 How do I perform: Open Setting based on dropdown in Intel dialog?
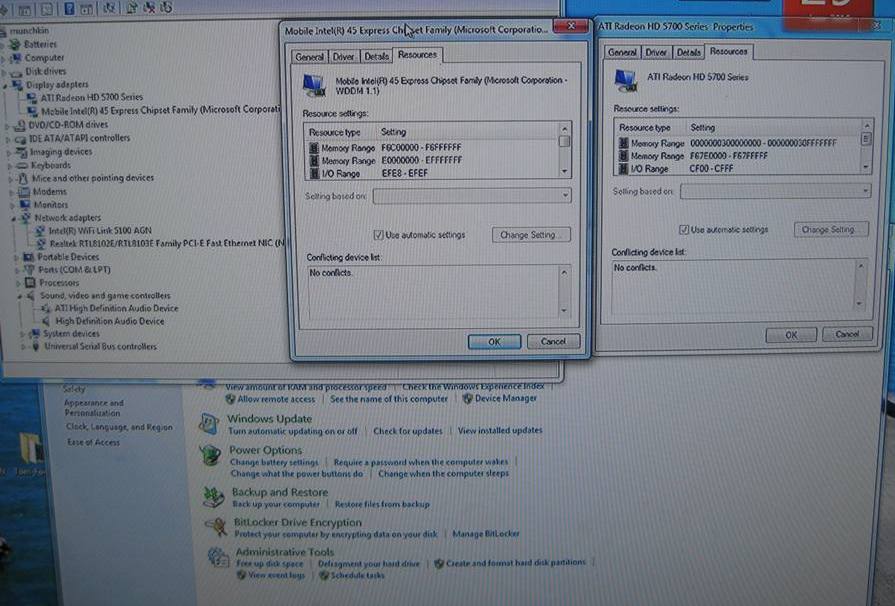pos(472,196)
